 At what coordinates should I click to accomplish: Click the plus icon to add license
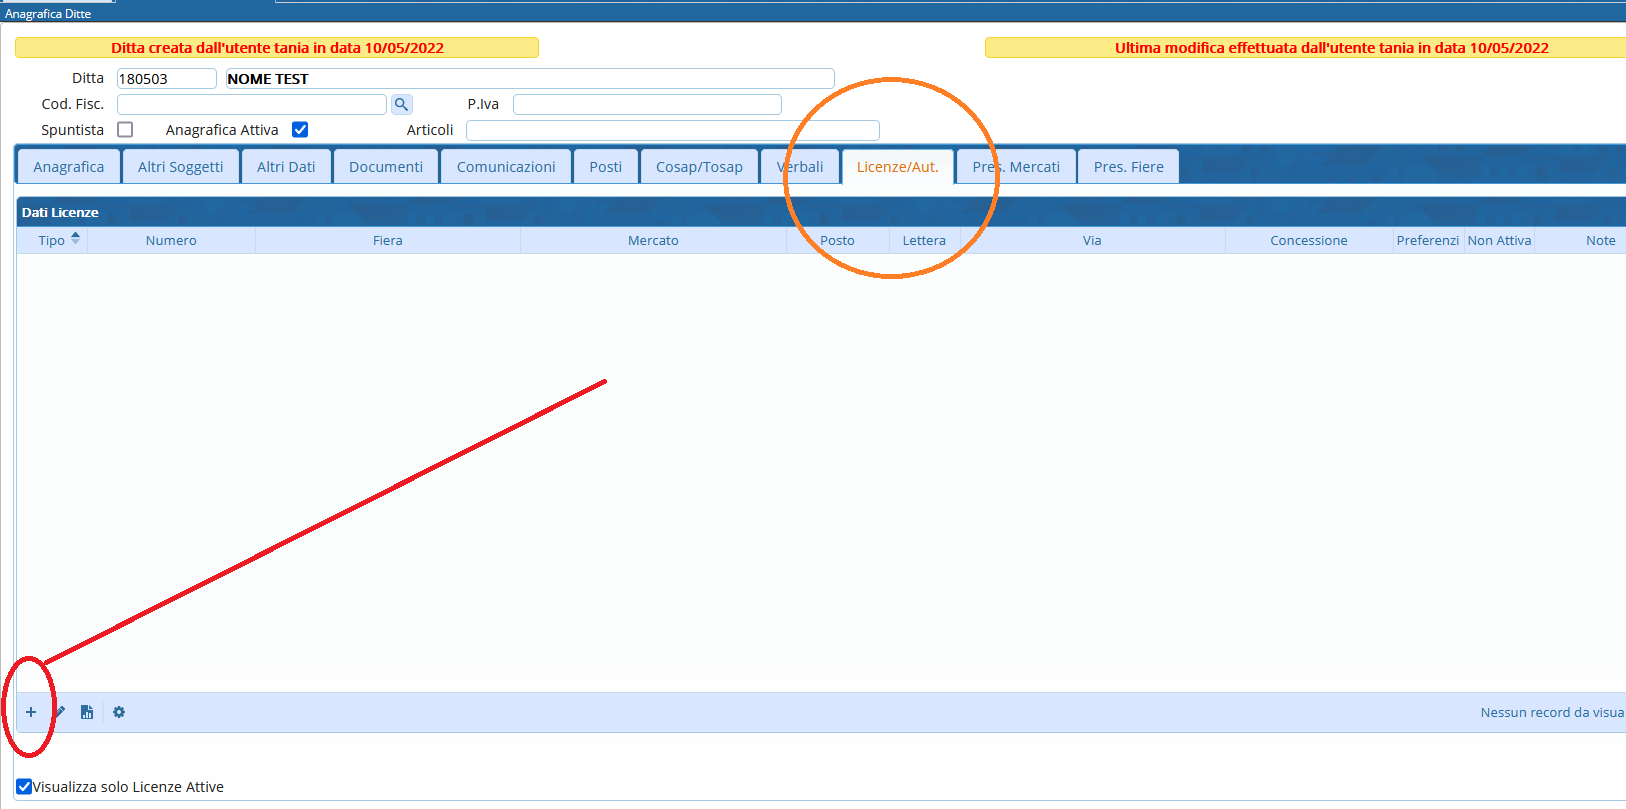[x=31, y=712]
